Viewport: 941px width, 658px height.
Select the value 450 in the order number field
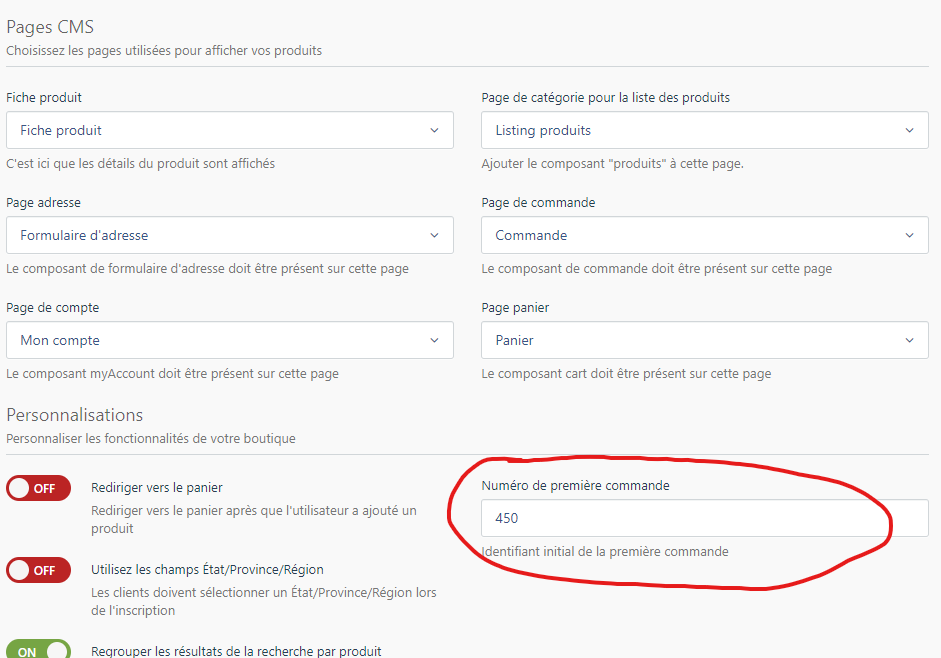507,518
